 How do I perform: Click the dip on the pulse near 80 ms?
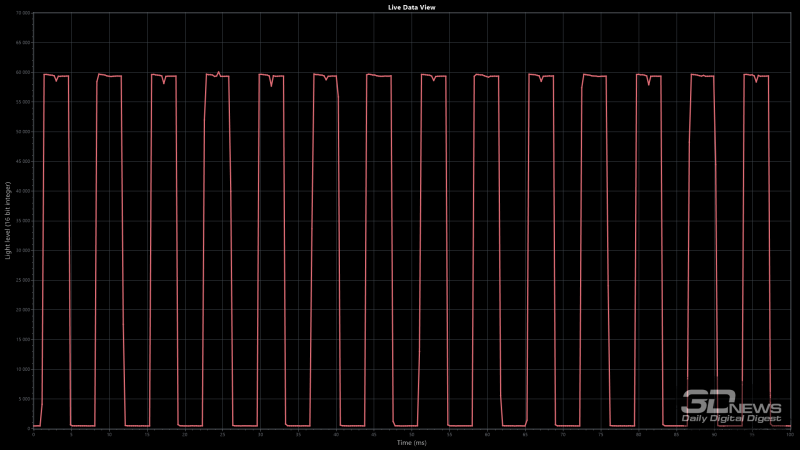point(649,83)
